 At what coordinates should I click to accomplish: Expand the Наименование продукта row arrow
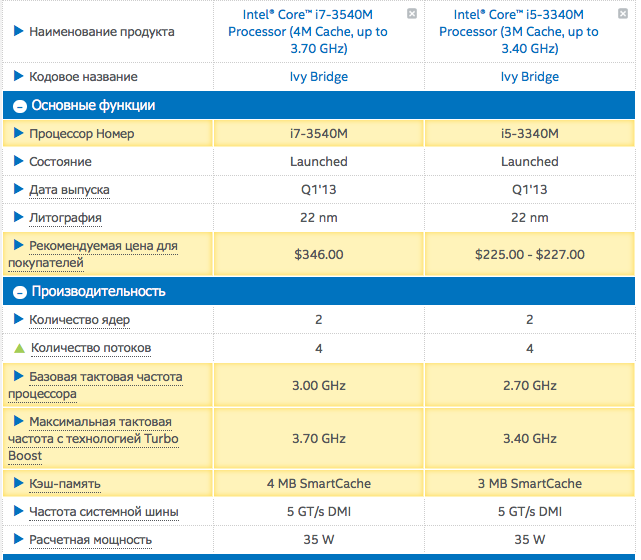(x=18, y=31)
